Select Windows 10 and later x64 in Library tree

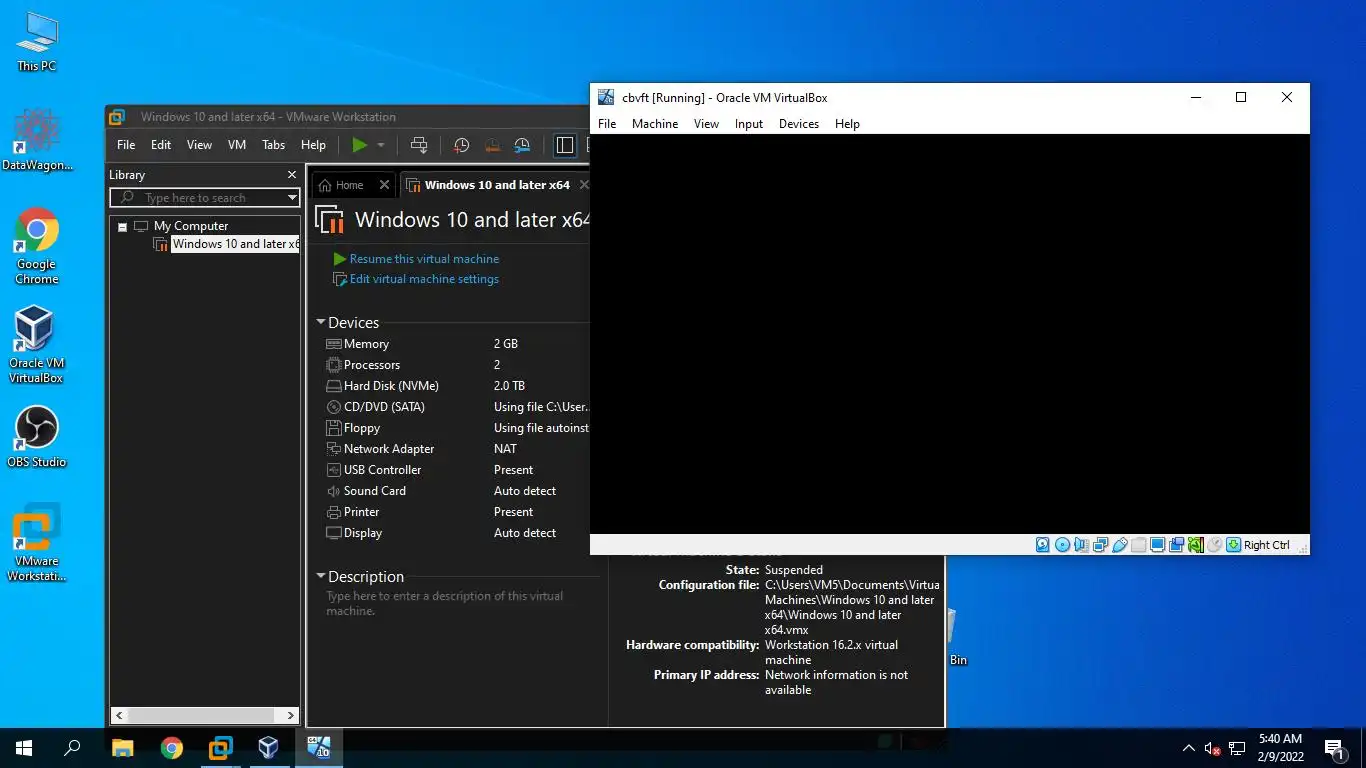pyautogui.click(x=235, y=244)
